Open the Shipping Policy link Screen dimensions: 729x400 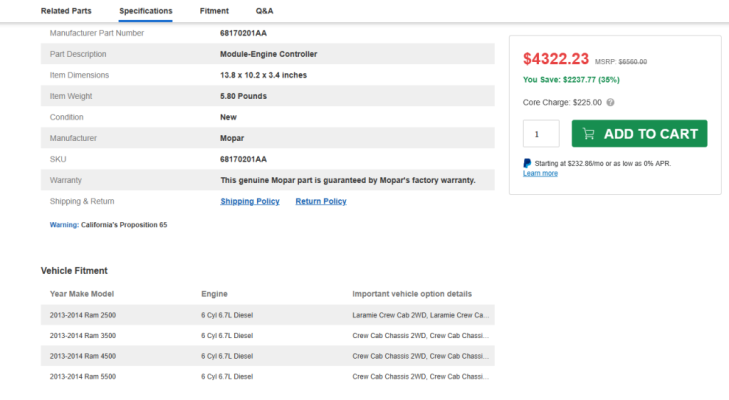coord(250,201)
